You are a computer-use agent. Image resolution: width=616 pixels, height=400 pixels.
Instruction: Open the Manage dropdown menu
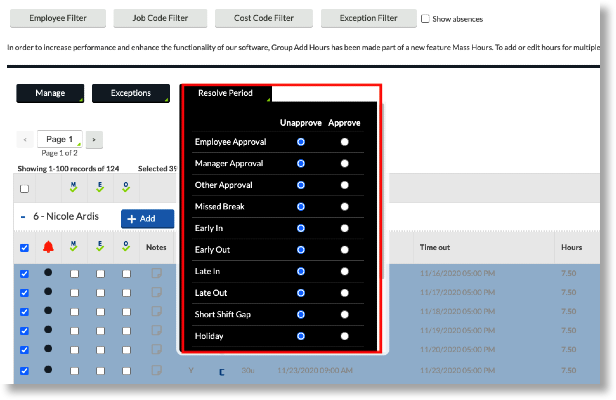point(50,93)
